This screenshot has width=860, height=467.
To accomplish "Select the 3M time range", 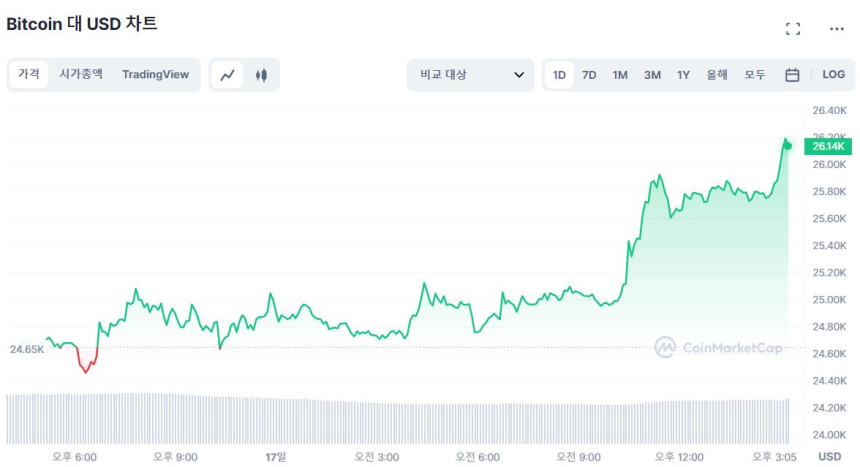I will pos(652,75).
